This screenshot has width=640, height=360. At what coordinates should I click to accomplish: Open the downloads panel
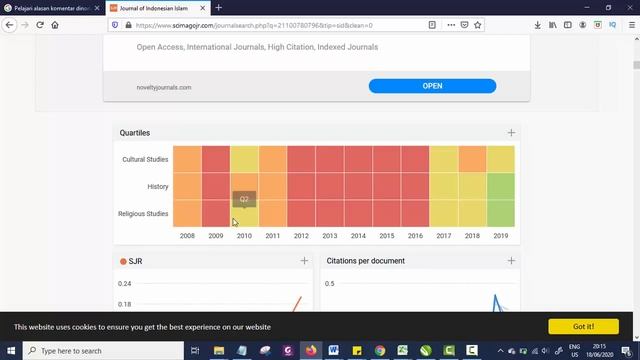(538, 25)
